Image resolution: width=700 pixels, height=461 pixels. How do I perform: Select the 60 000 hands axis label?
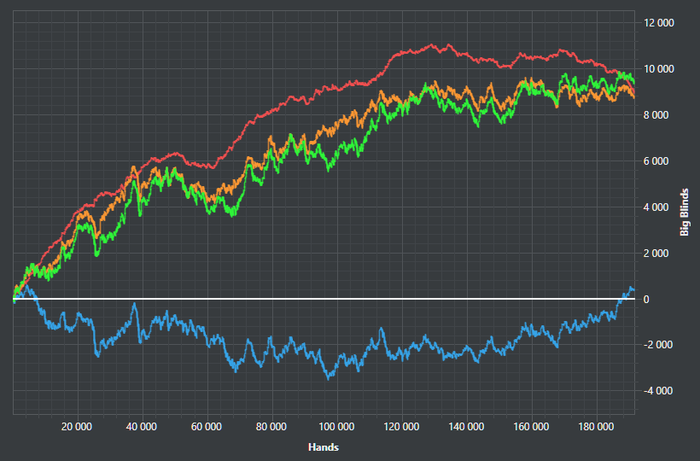pyautogui.click(x=206, y=427)
